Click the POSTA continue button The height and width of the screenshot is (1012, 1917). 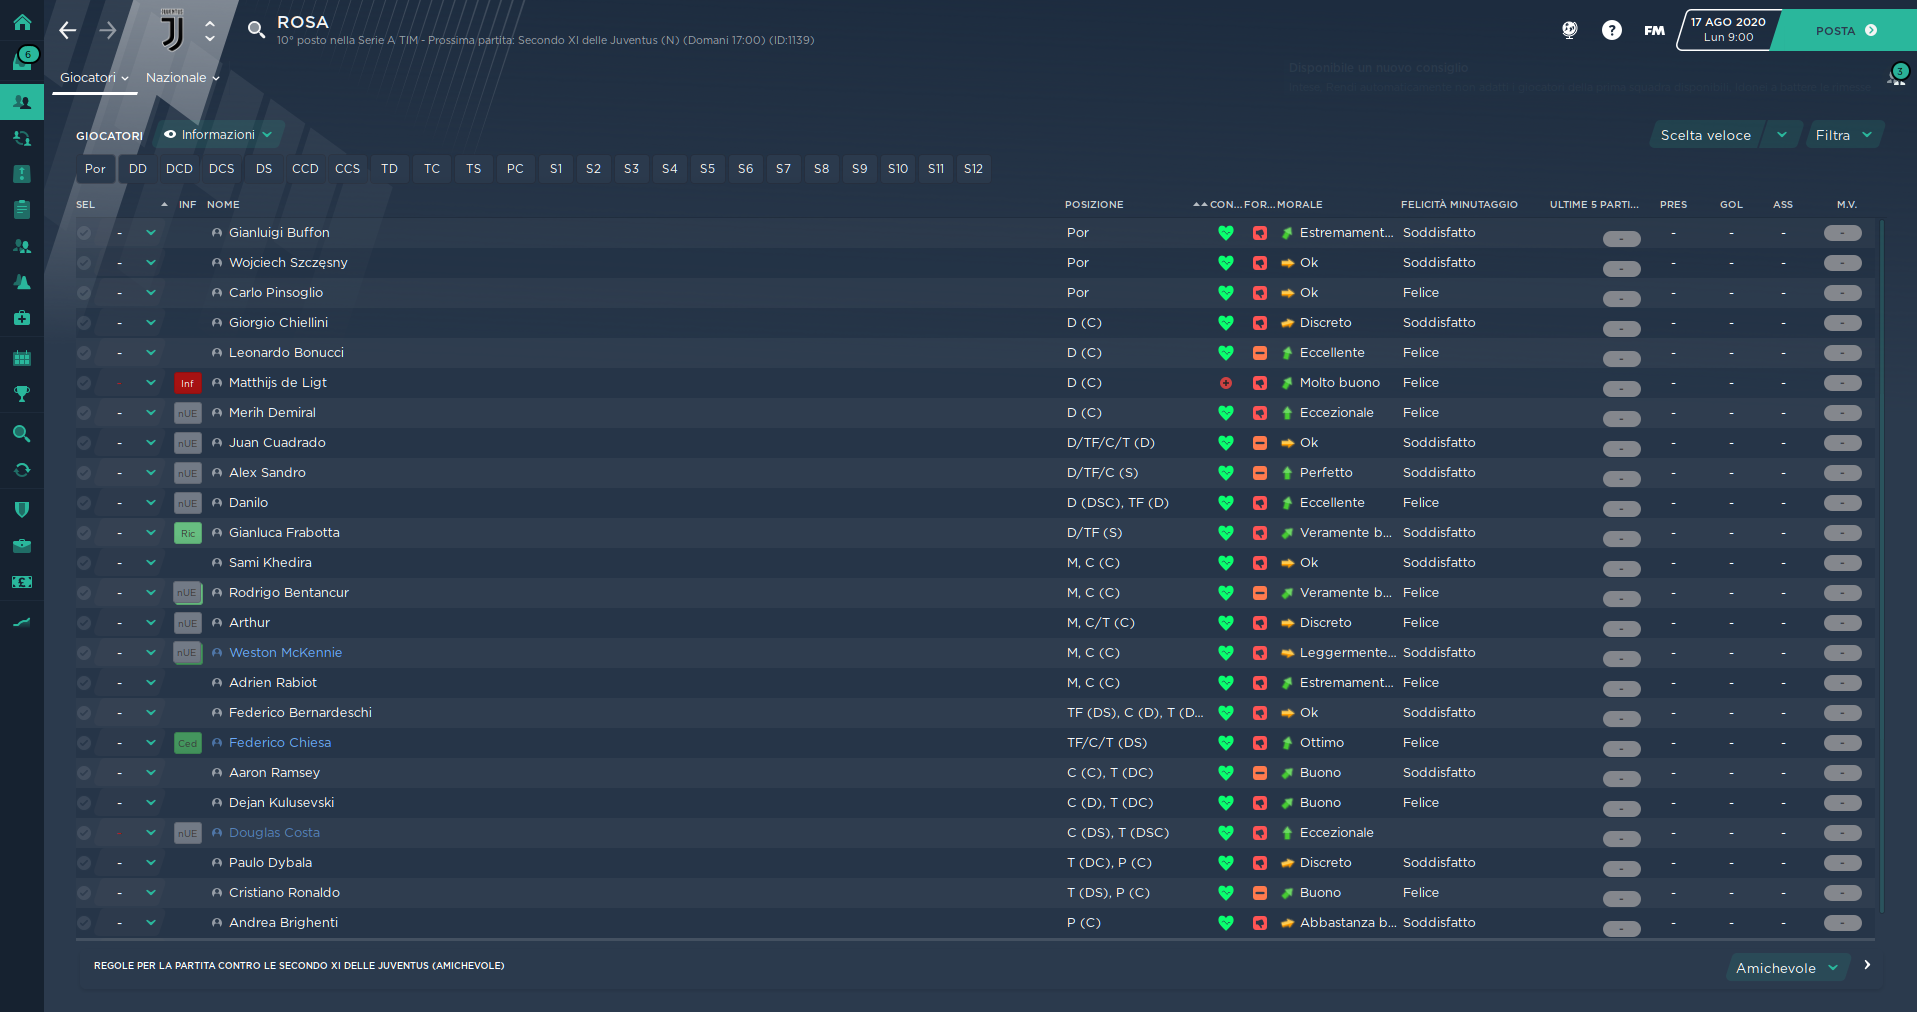pos(1846,30)
